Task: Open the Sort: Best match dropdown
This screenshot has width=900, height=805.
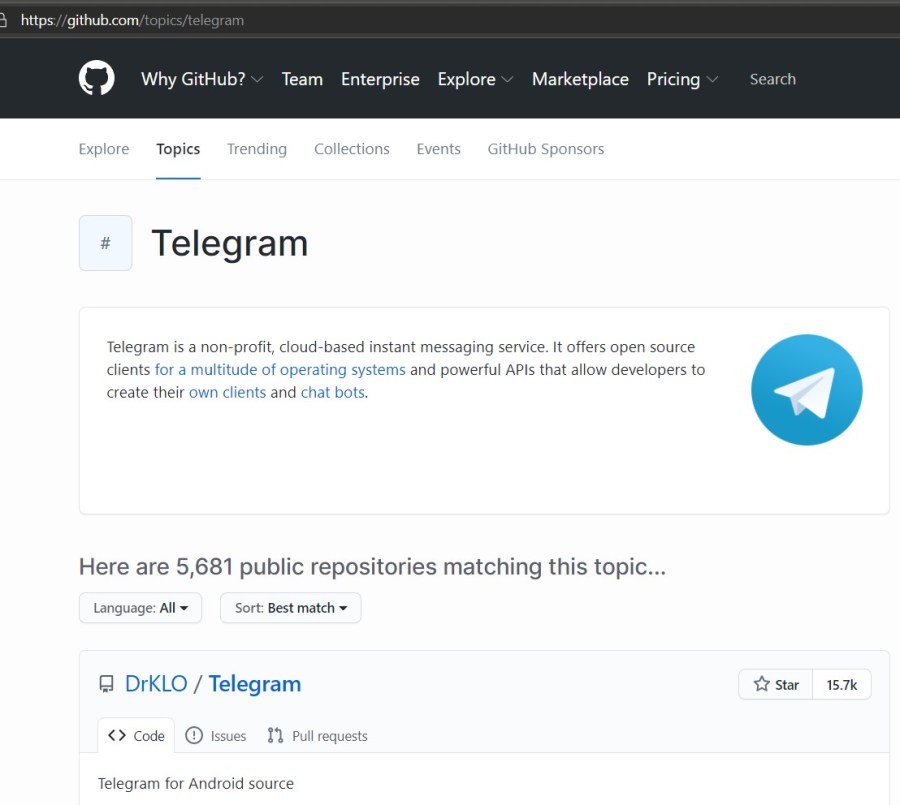Action: click(x=291, y=608)
